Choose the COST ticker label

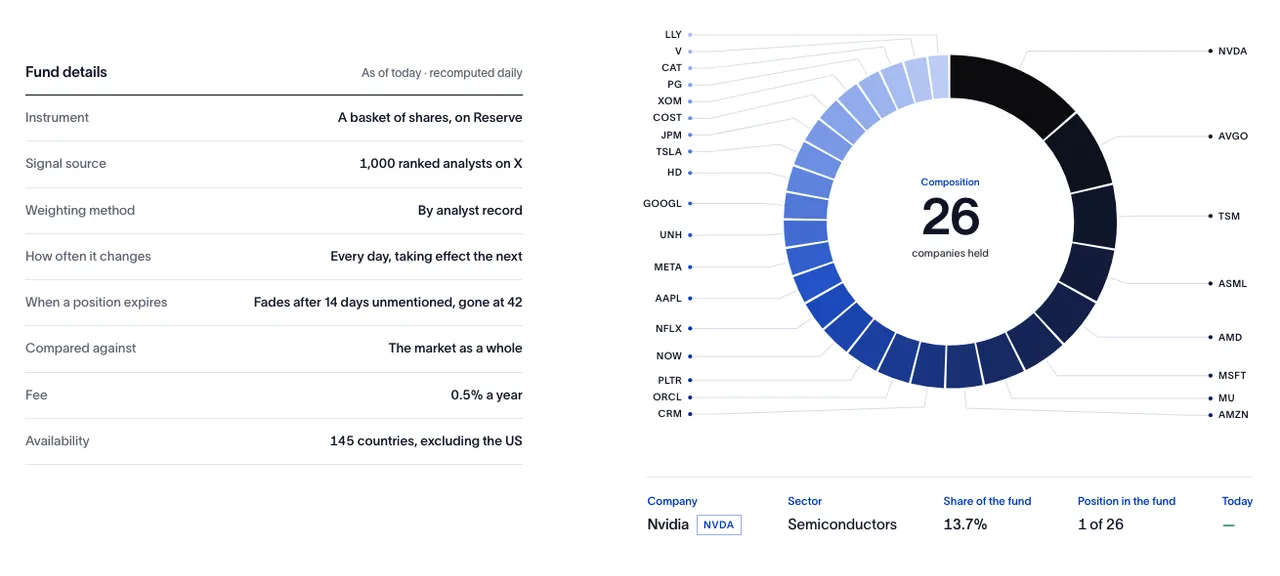pyautogui.click(x=667, y=118)
